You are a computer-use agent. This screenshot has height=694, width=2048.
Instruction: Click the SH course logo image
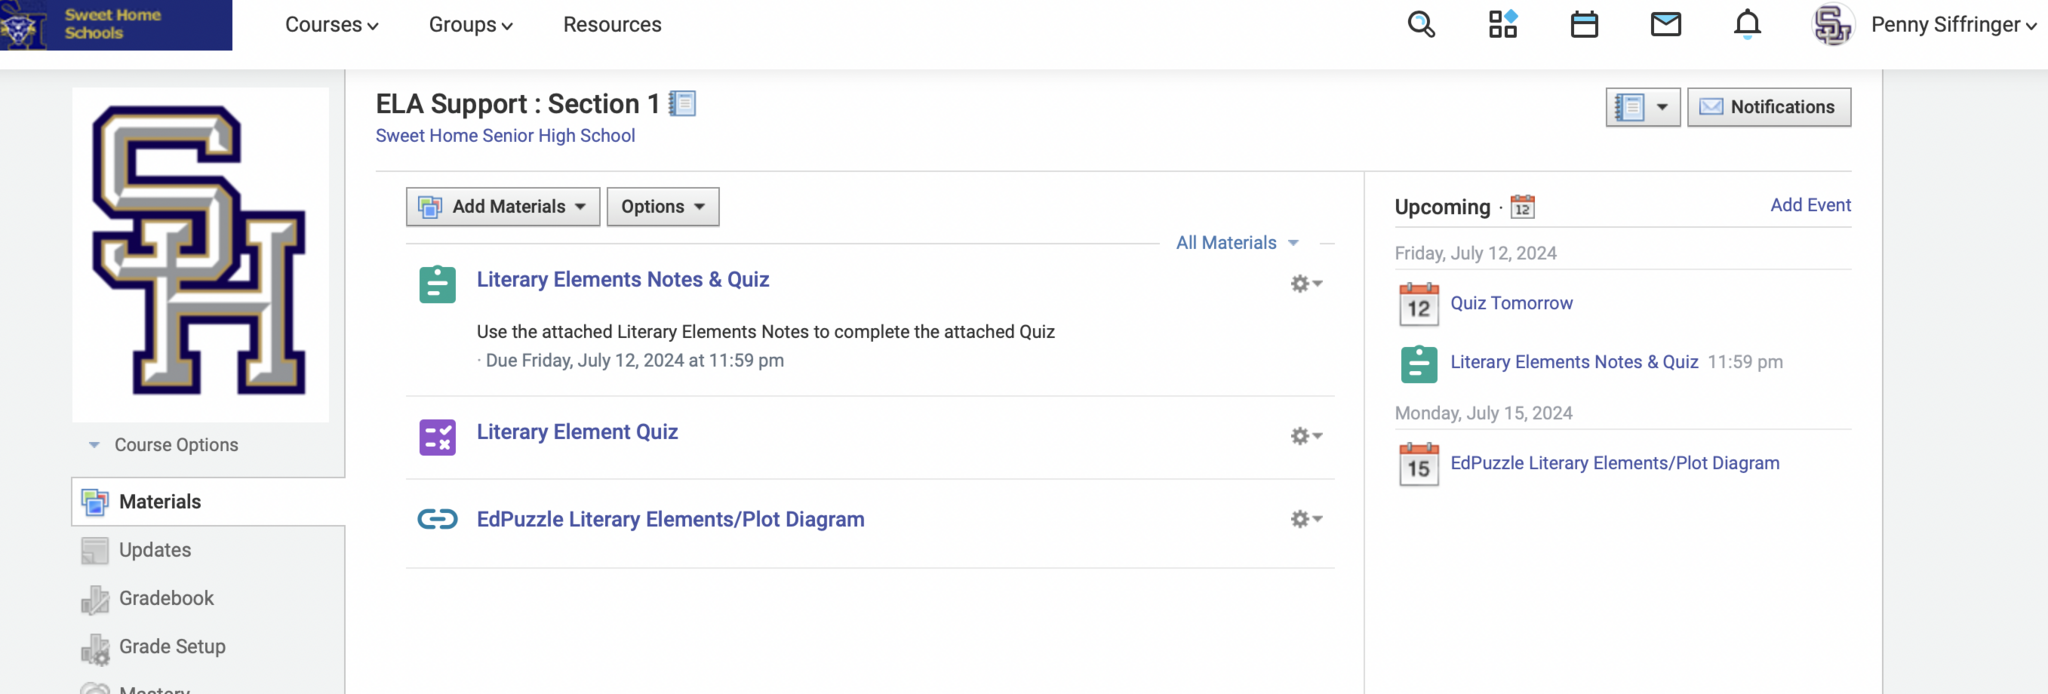pyautogui.click(x=200, y=253)
